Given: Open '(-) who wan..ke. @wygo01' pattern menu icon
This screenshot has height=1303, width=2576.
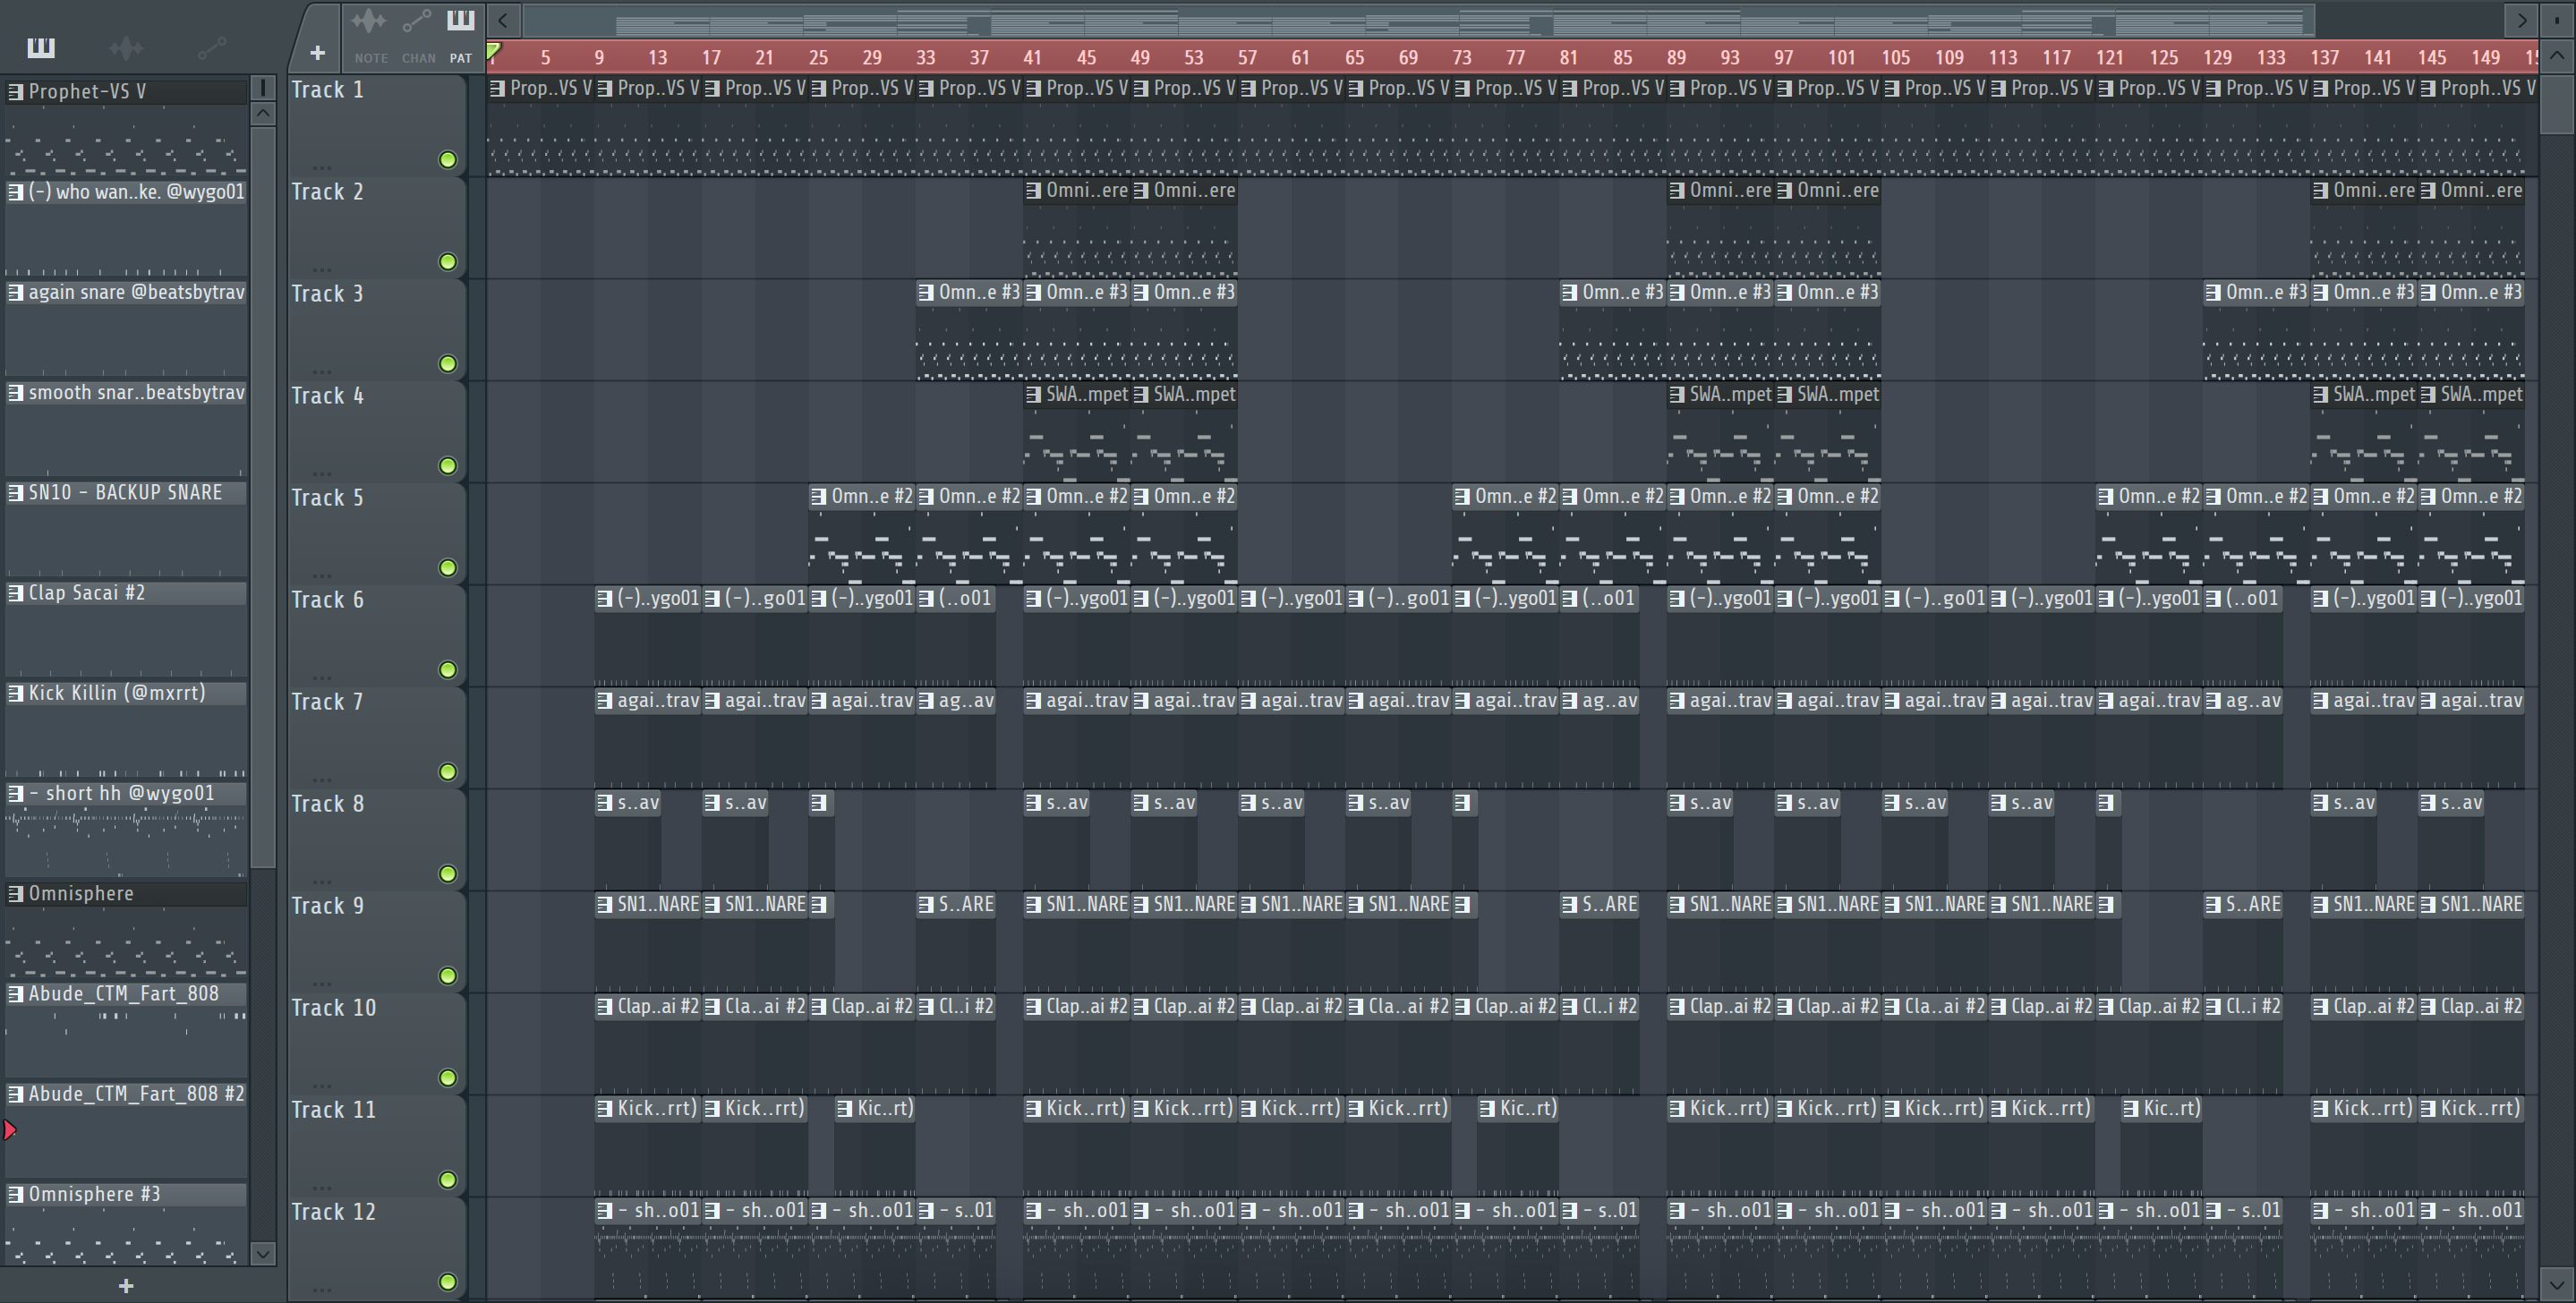Looking at the screenshot, I should (15, 192).
